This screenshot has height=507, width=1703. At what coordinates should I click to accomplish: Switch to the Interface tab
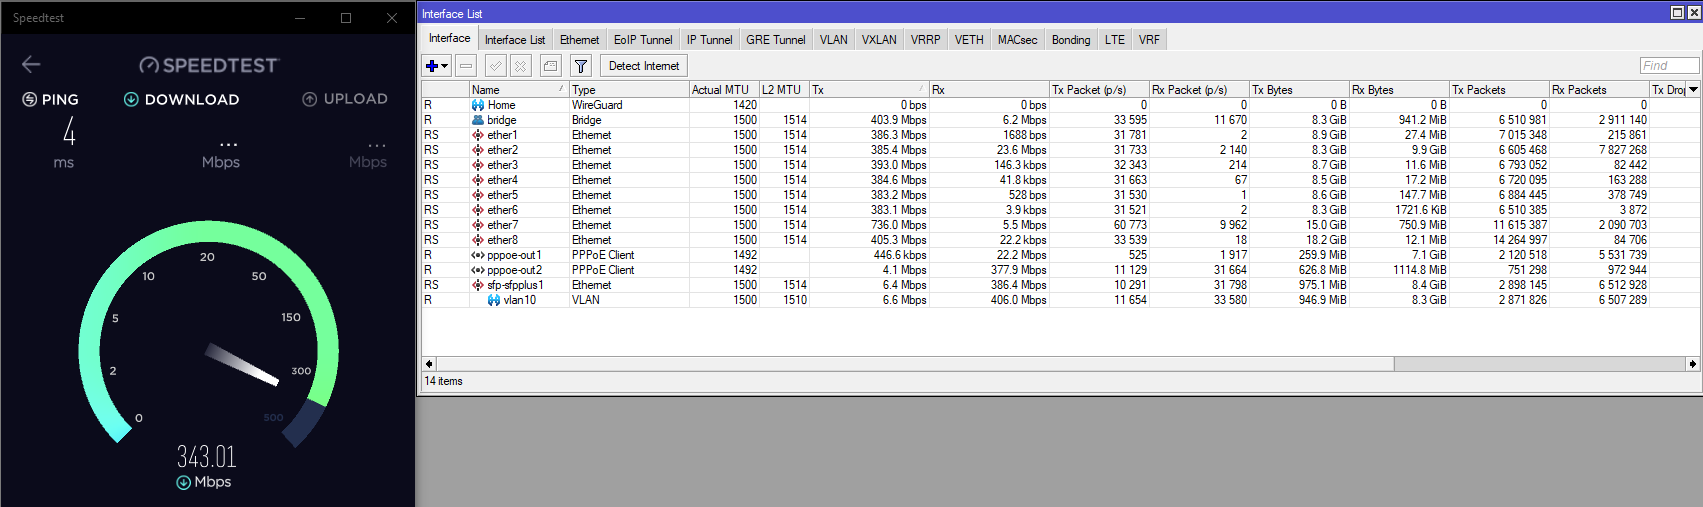point(450,38)
